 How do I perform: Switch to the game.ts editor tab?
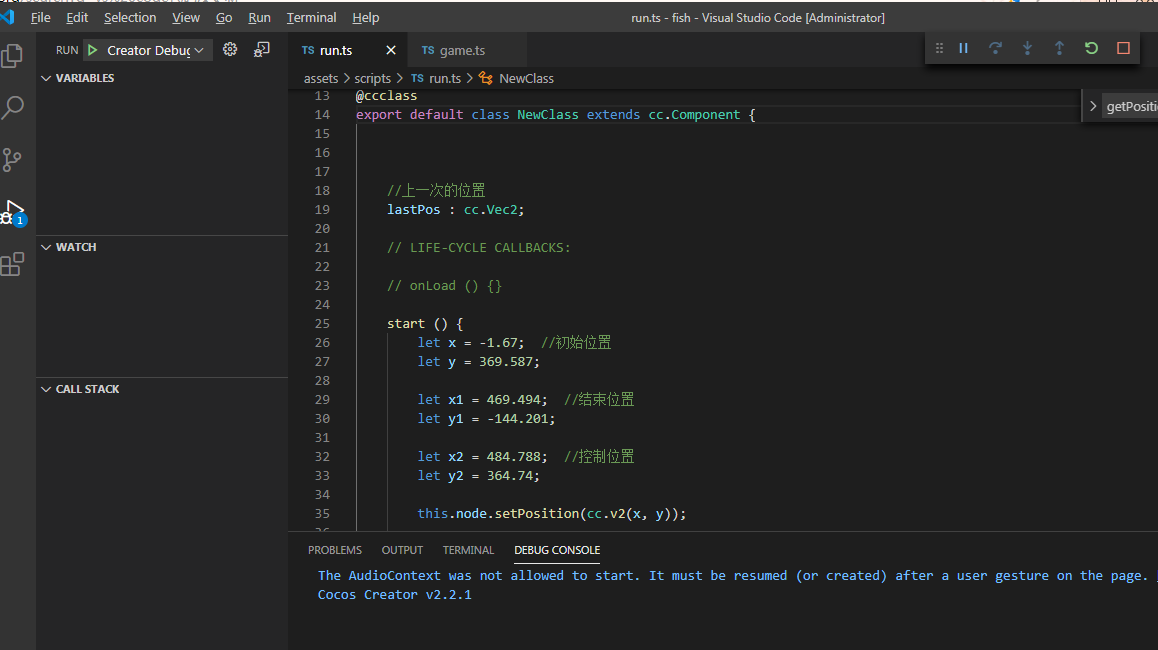click(x=461, y=50)
